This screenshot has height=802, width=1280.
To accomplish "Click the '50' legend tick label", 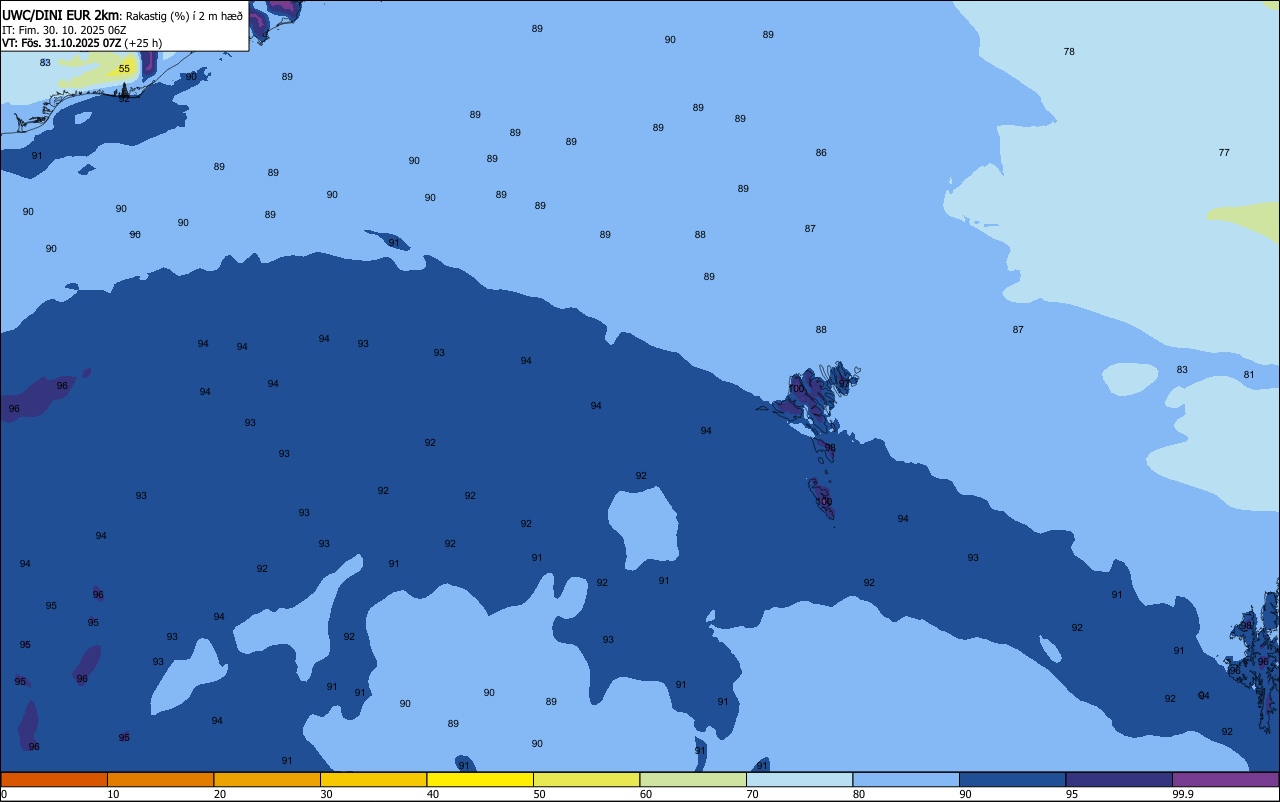I will (540, 794).
